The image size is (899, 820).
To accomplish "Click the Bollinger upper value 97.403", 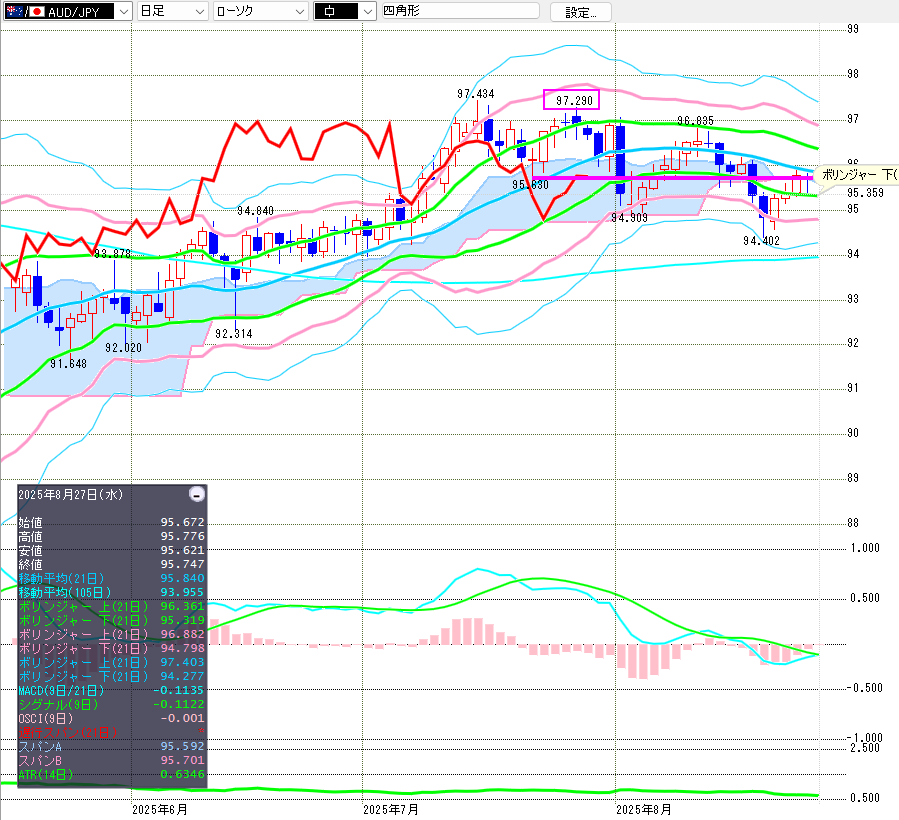I will point(182,662).
